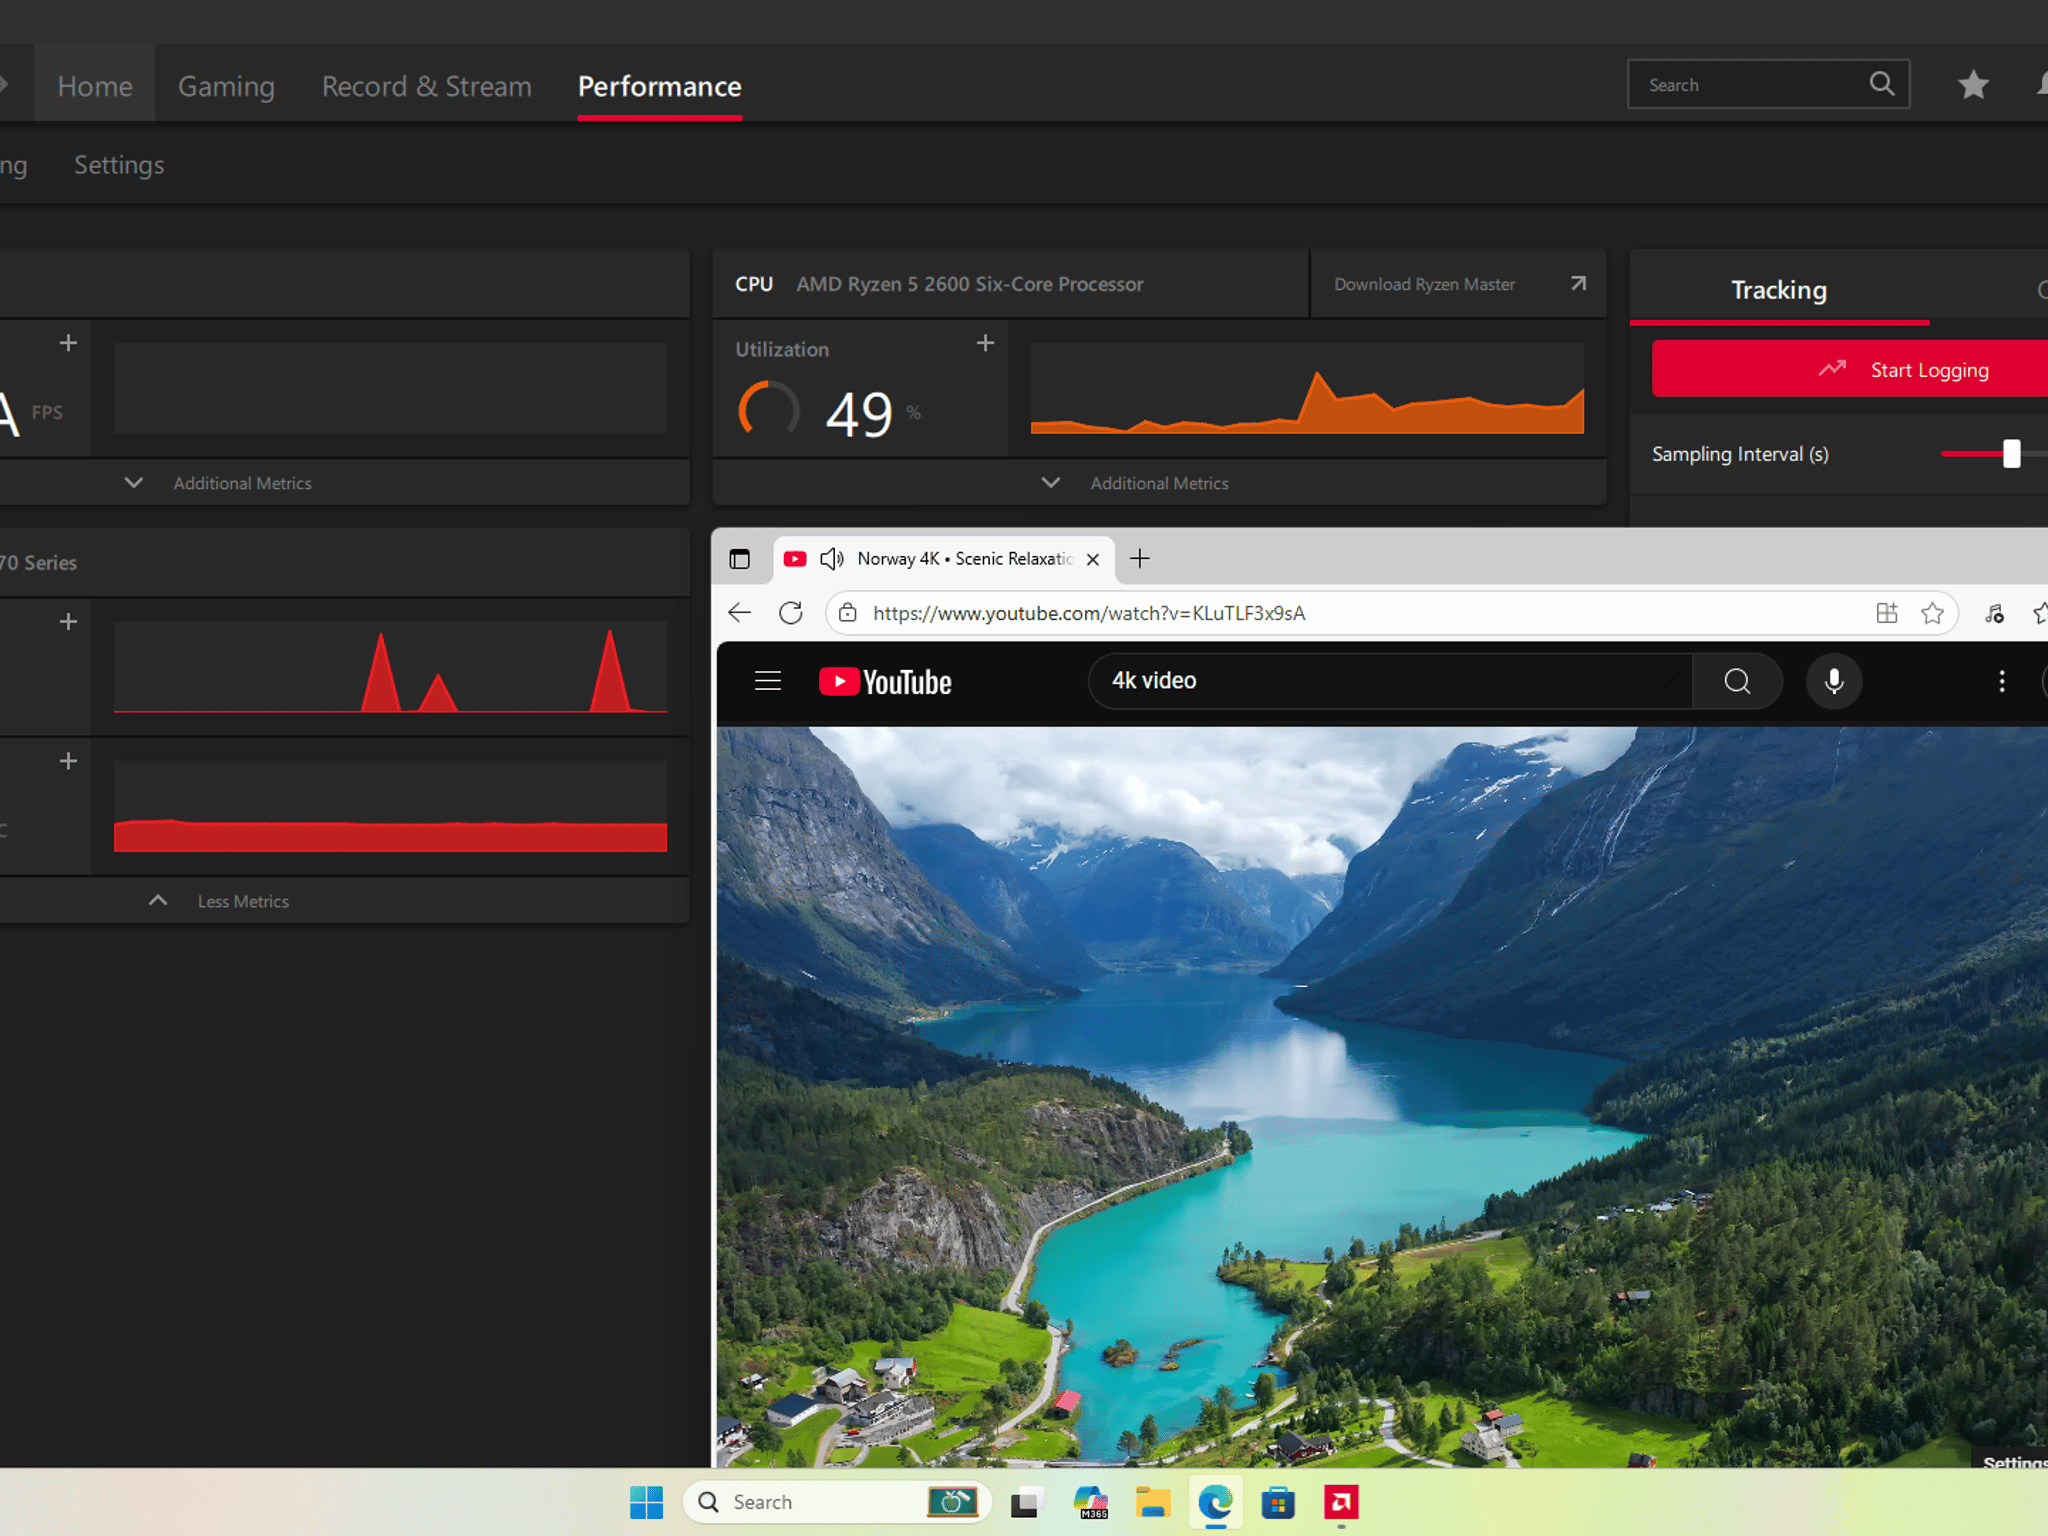Switch to AMD Software in the taskbar
Screen dimensions: 2048x1536
tap(1341, 1502)
